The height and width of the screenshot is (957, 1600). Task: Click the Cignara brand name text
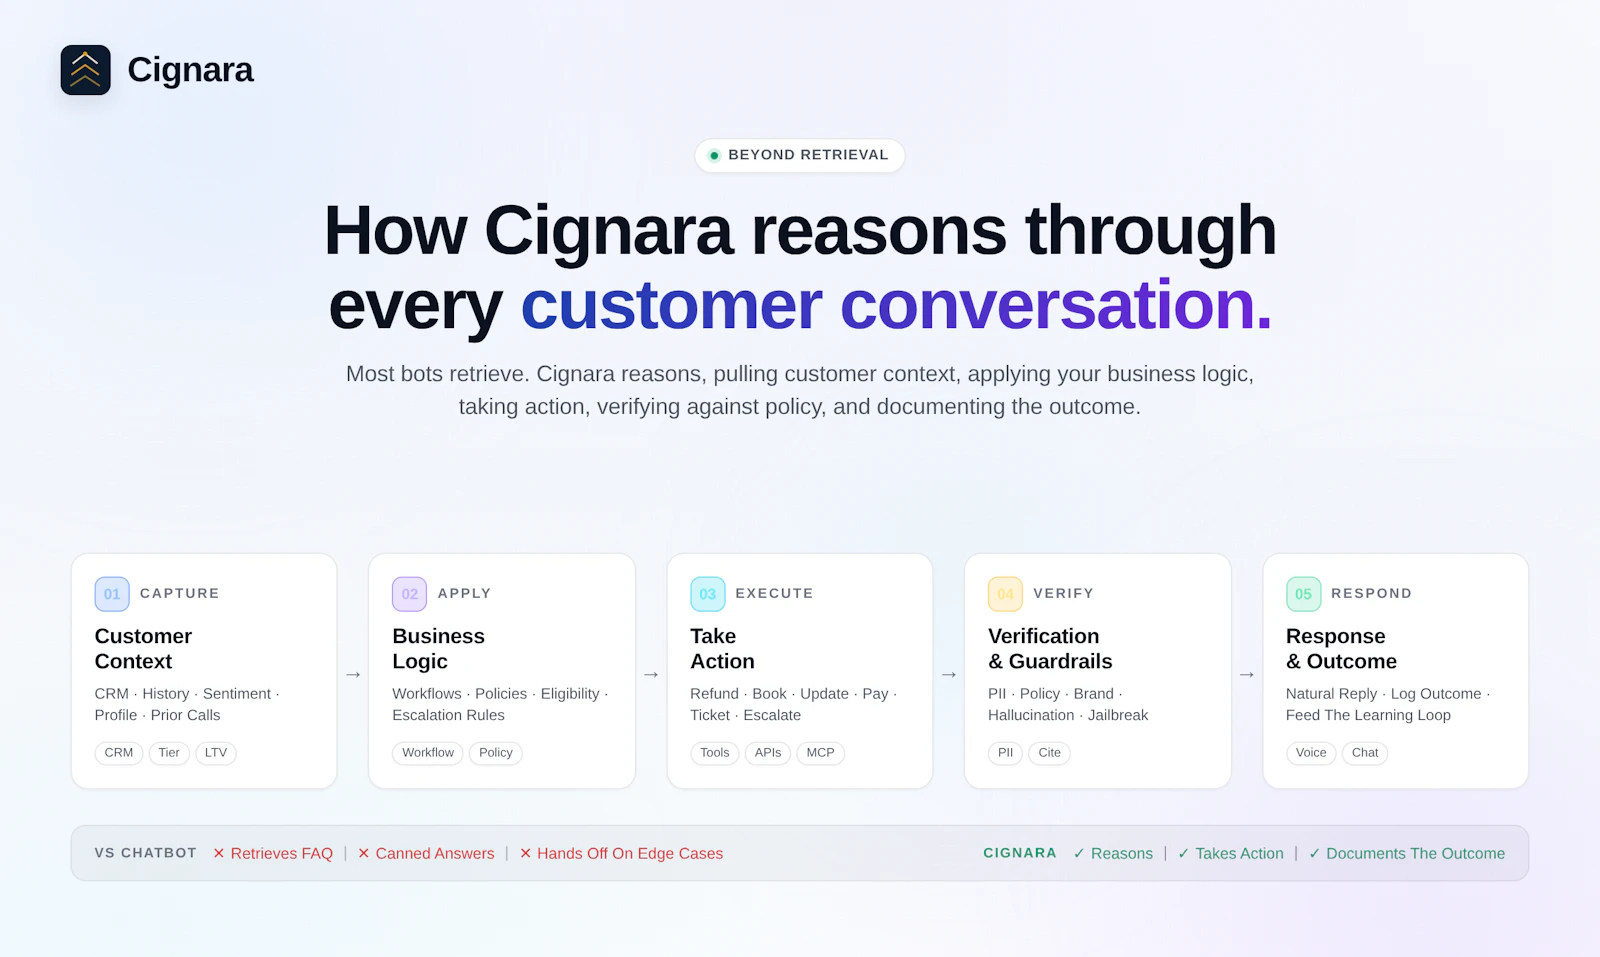pos(190,70)
